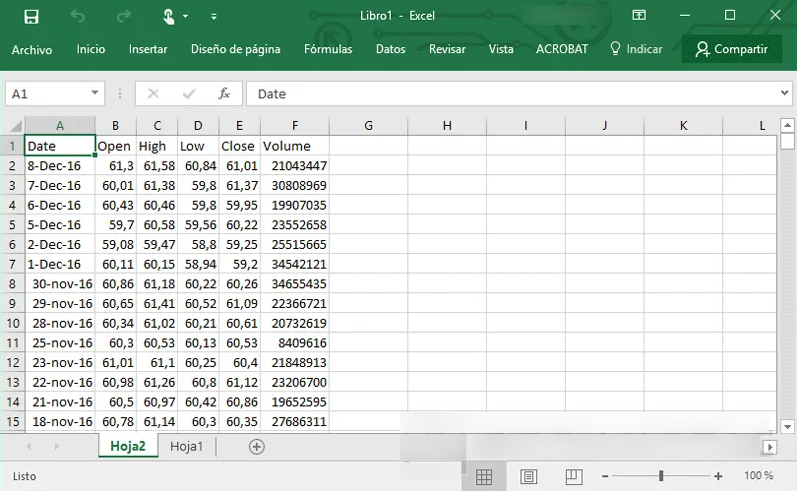Click the Redo arrow icon
The height and width of the screenshot is (491, 797).
(x=124, y=16)
